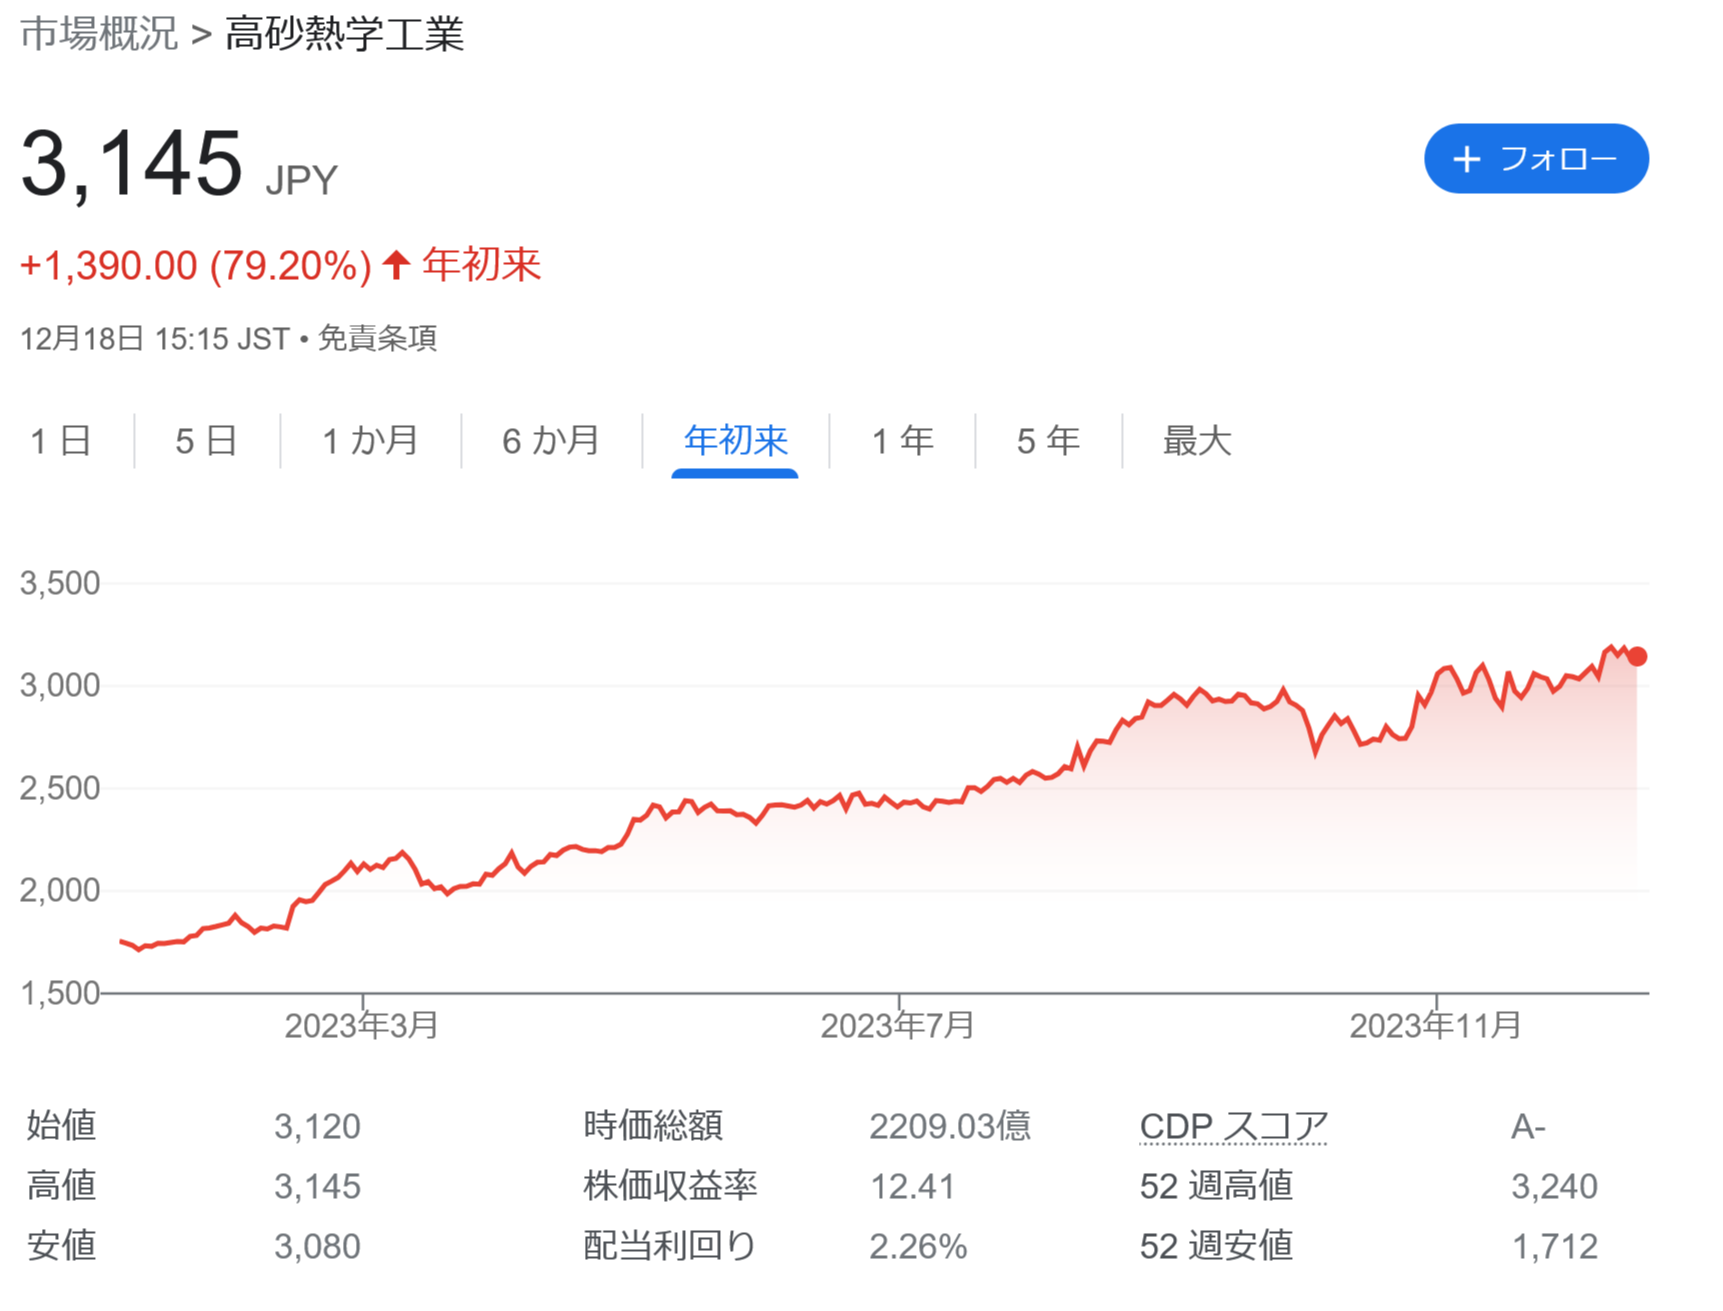Click the 2023年11月 axis label
This screenshot has width=1723, height=1311.
click(1435, 1025)
